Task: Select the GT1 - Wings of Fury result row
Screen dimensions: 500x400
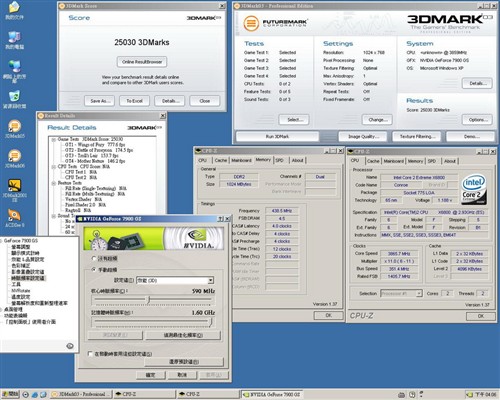Action: pos(95,145)
